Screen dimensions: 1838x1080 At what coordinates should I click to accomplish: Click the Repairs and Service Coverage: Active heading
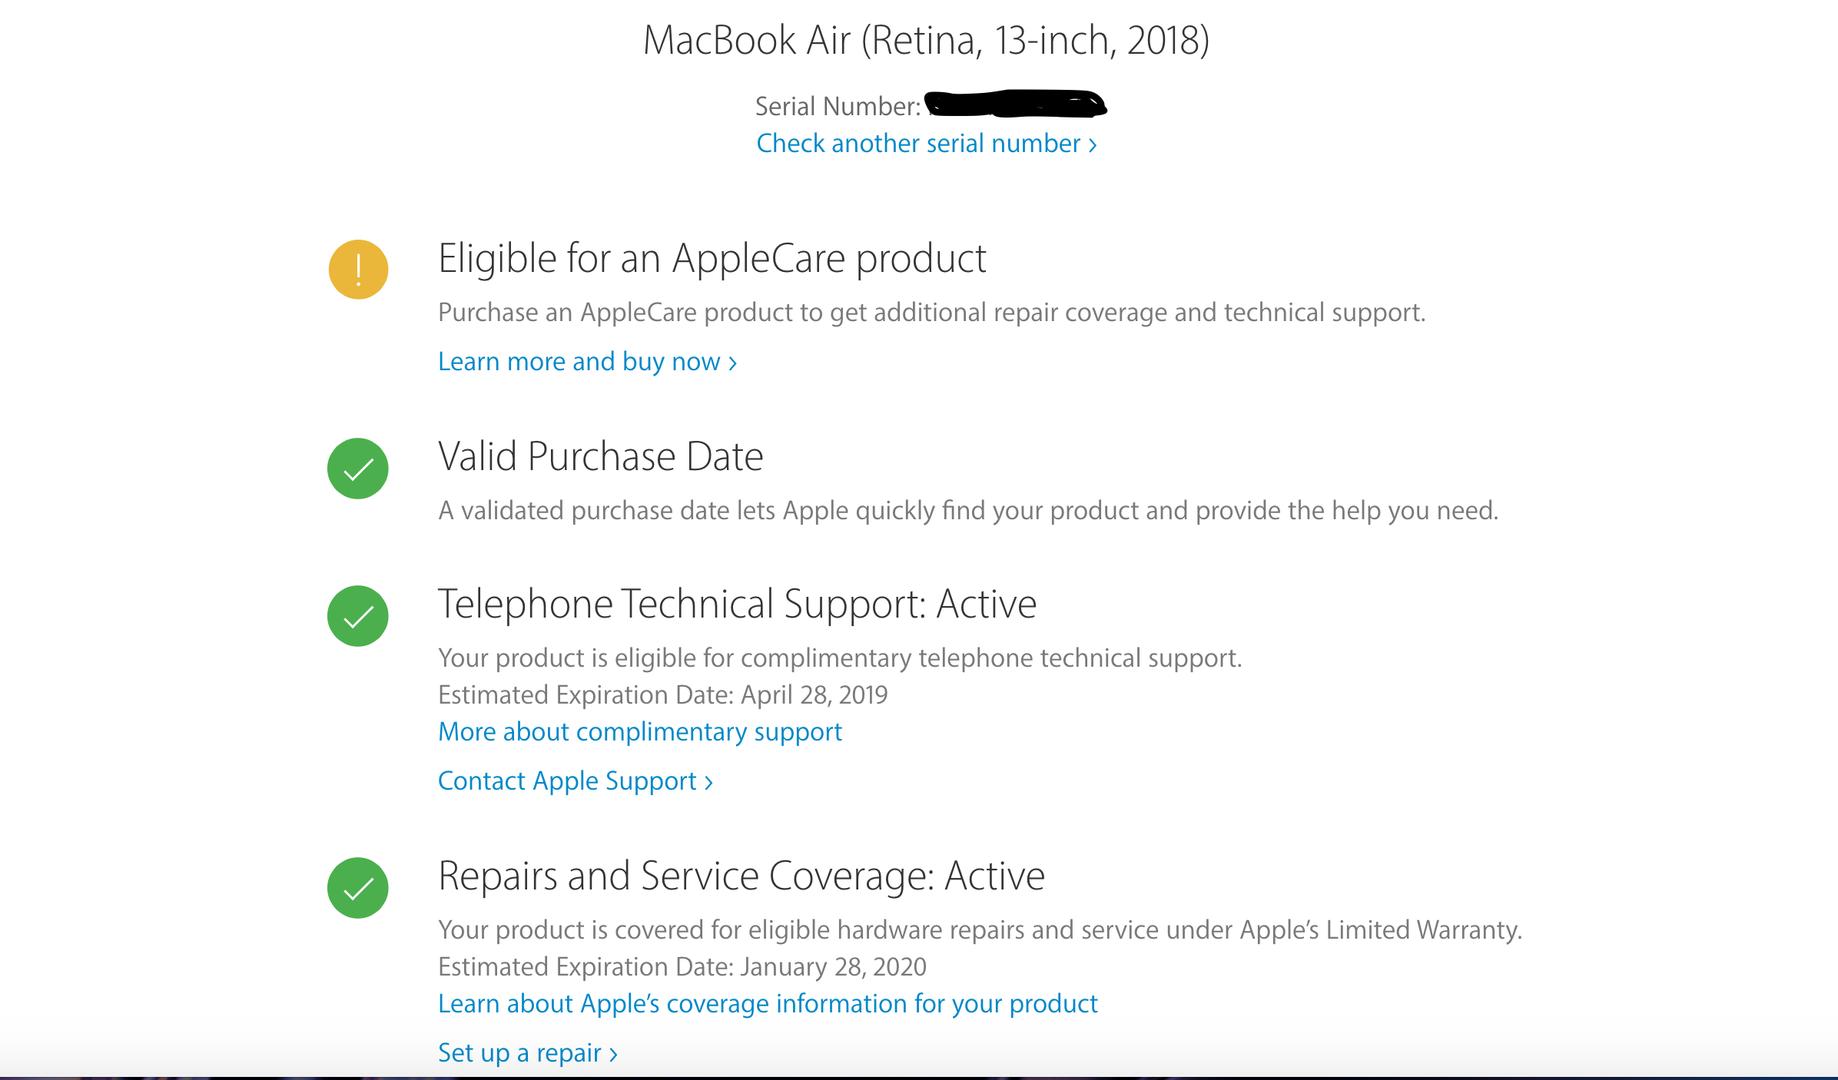click(741, 876)
